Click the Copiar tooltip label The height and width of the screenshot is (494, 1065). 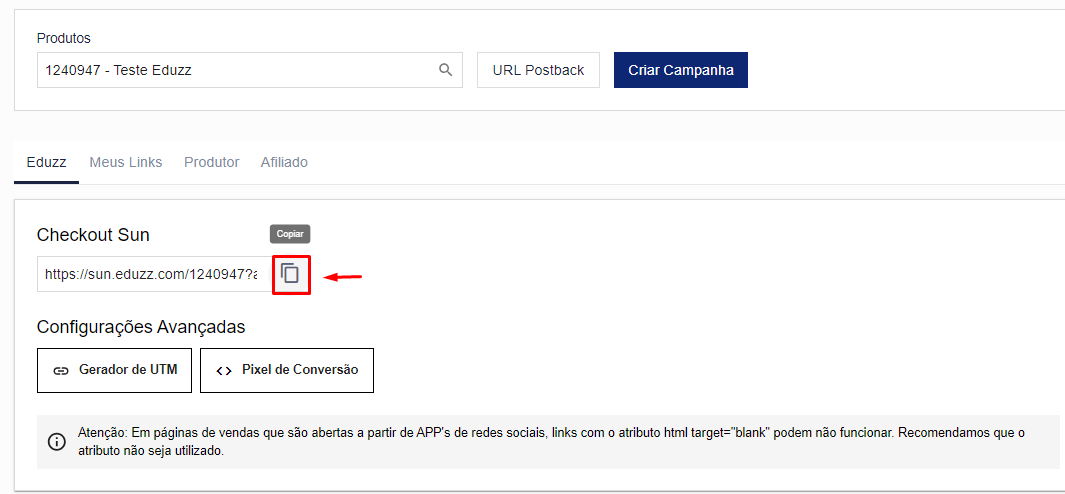(x=290, y=234)
